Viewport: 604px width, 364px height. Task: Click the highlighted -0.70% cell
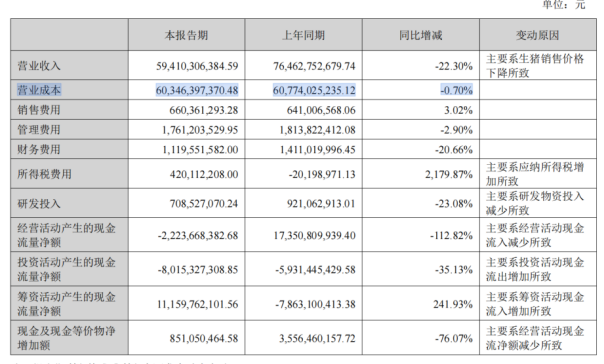click(x=456, y=90)
